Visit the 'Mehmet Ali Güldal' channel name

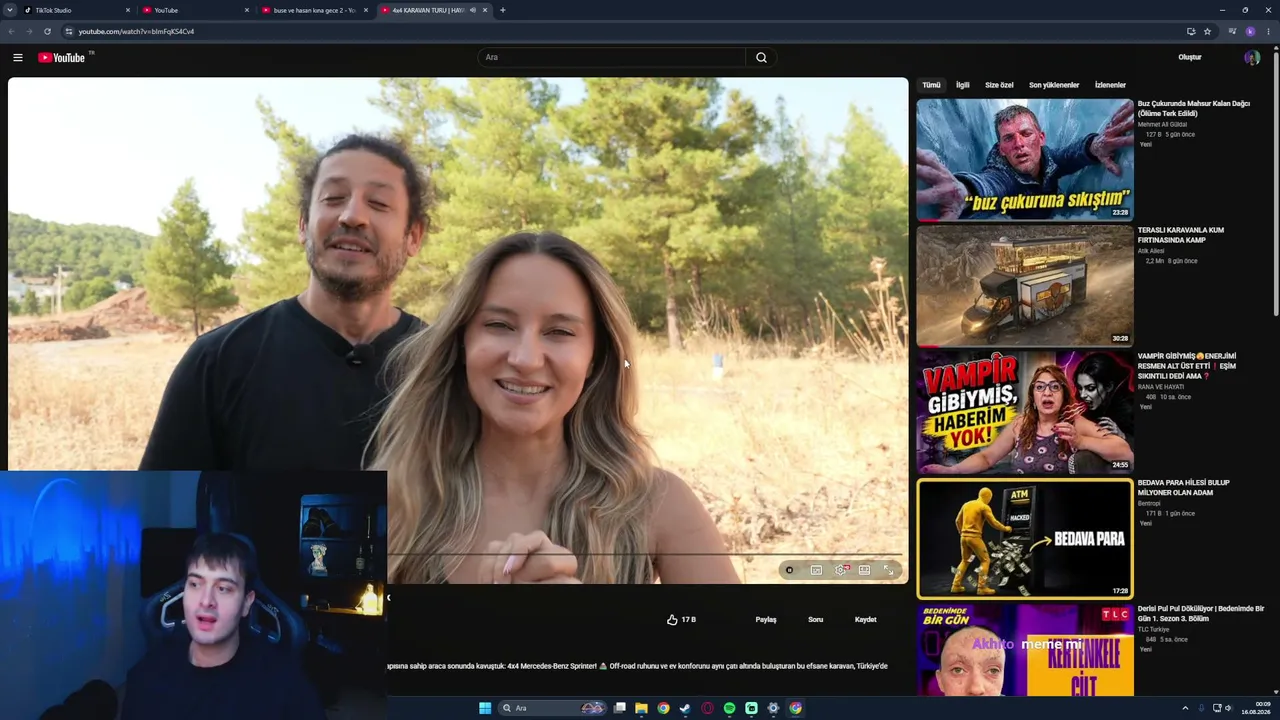click(1162, 124)
